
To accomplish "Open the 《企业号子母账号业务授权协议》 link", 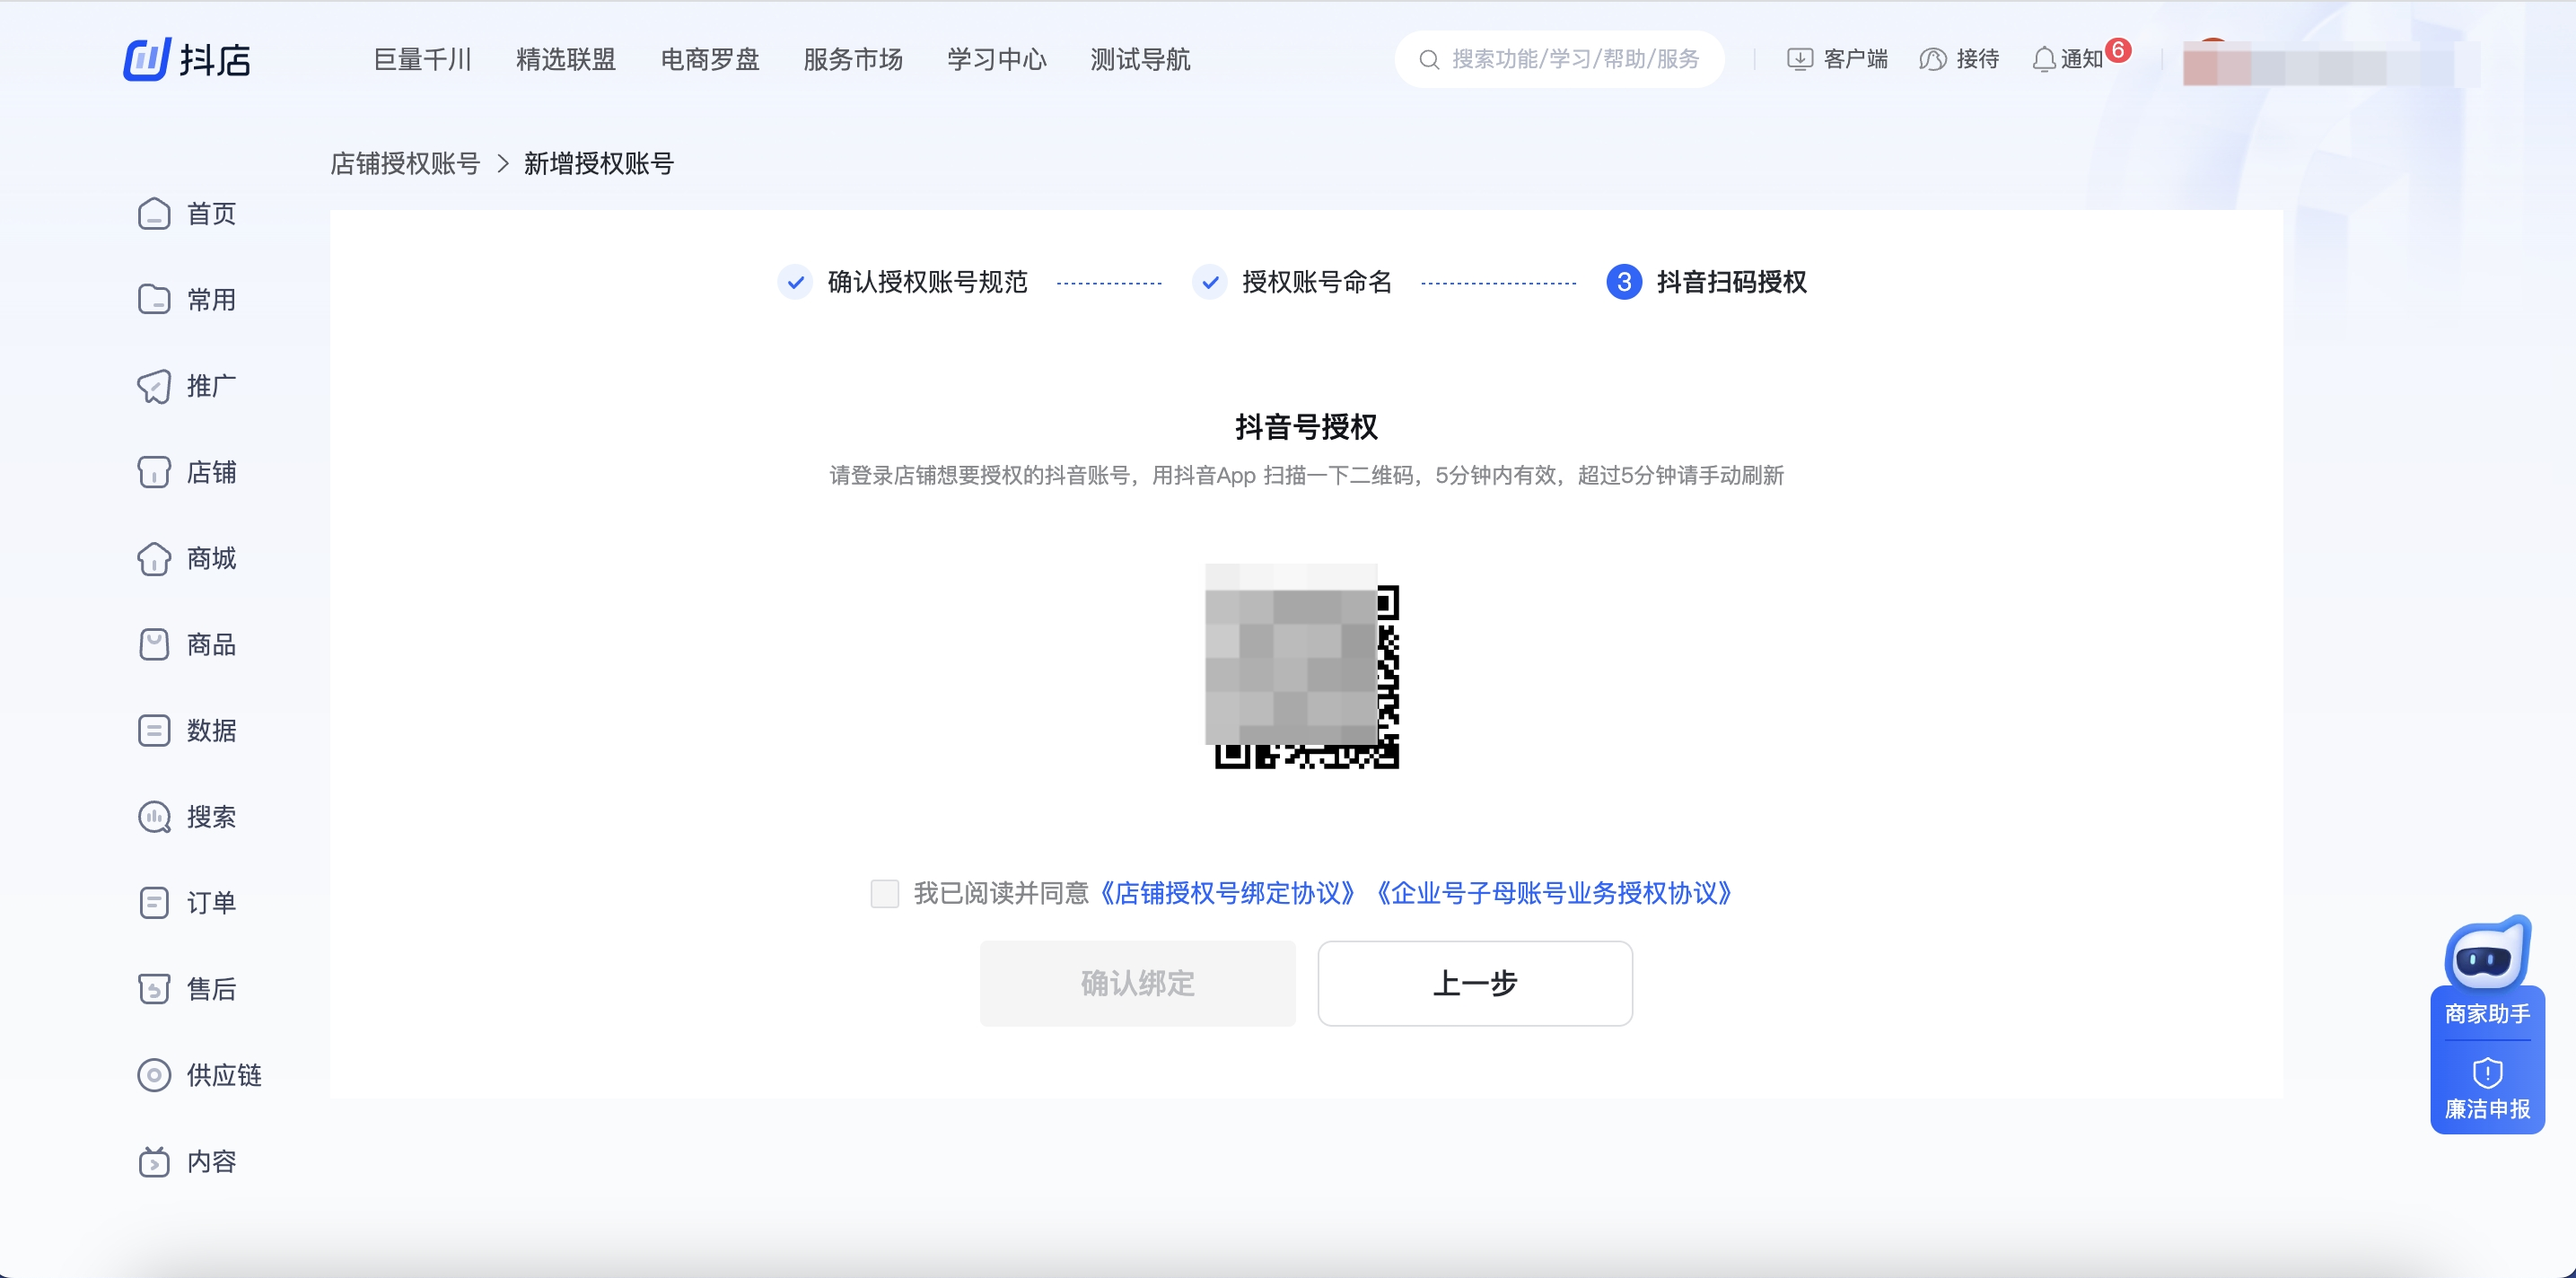I will tap(1554, 893).
